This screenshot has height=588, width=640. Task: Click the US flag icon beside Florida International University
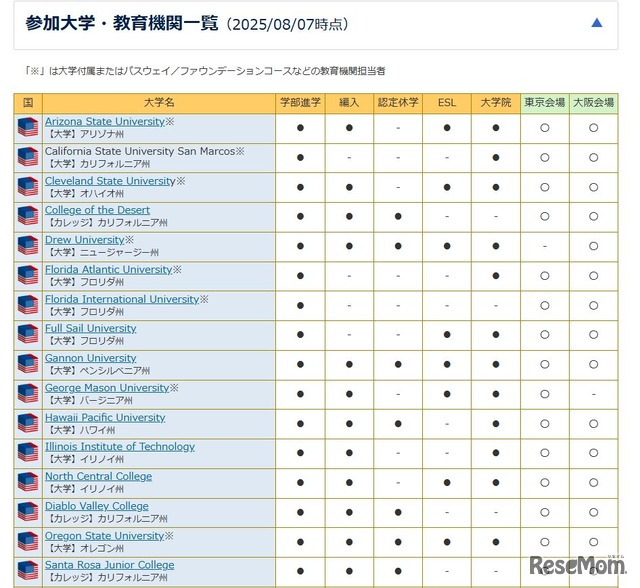(28, 305)
